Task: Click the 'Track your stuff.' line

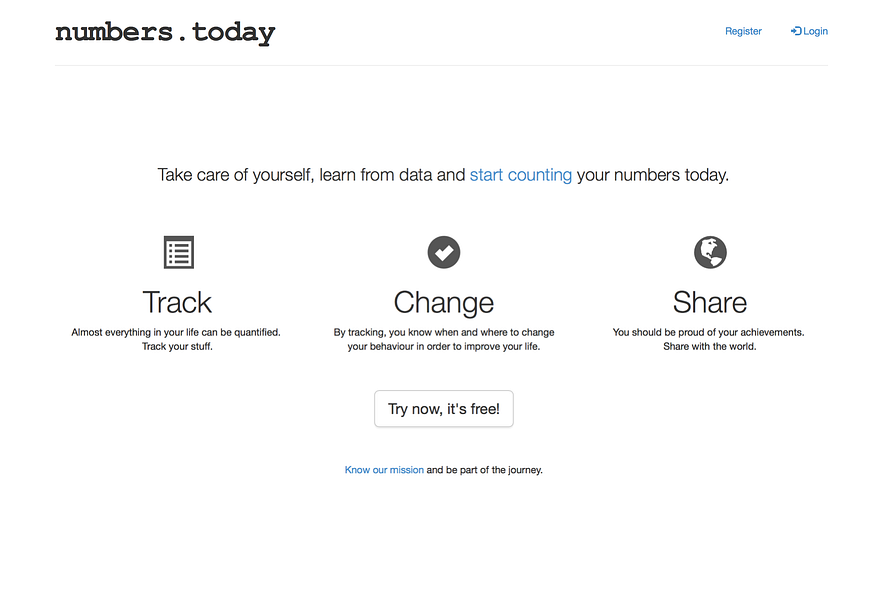Action: [x=177, y=347]
